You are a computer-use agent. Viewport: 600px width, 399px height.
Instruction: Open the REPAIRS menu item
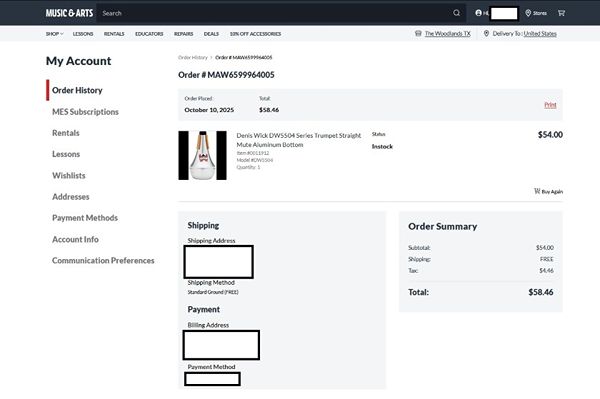184,34
